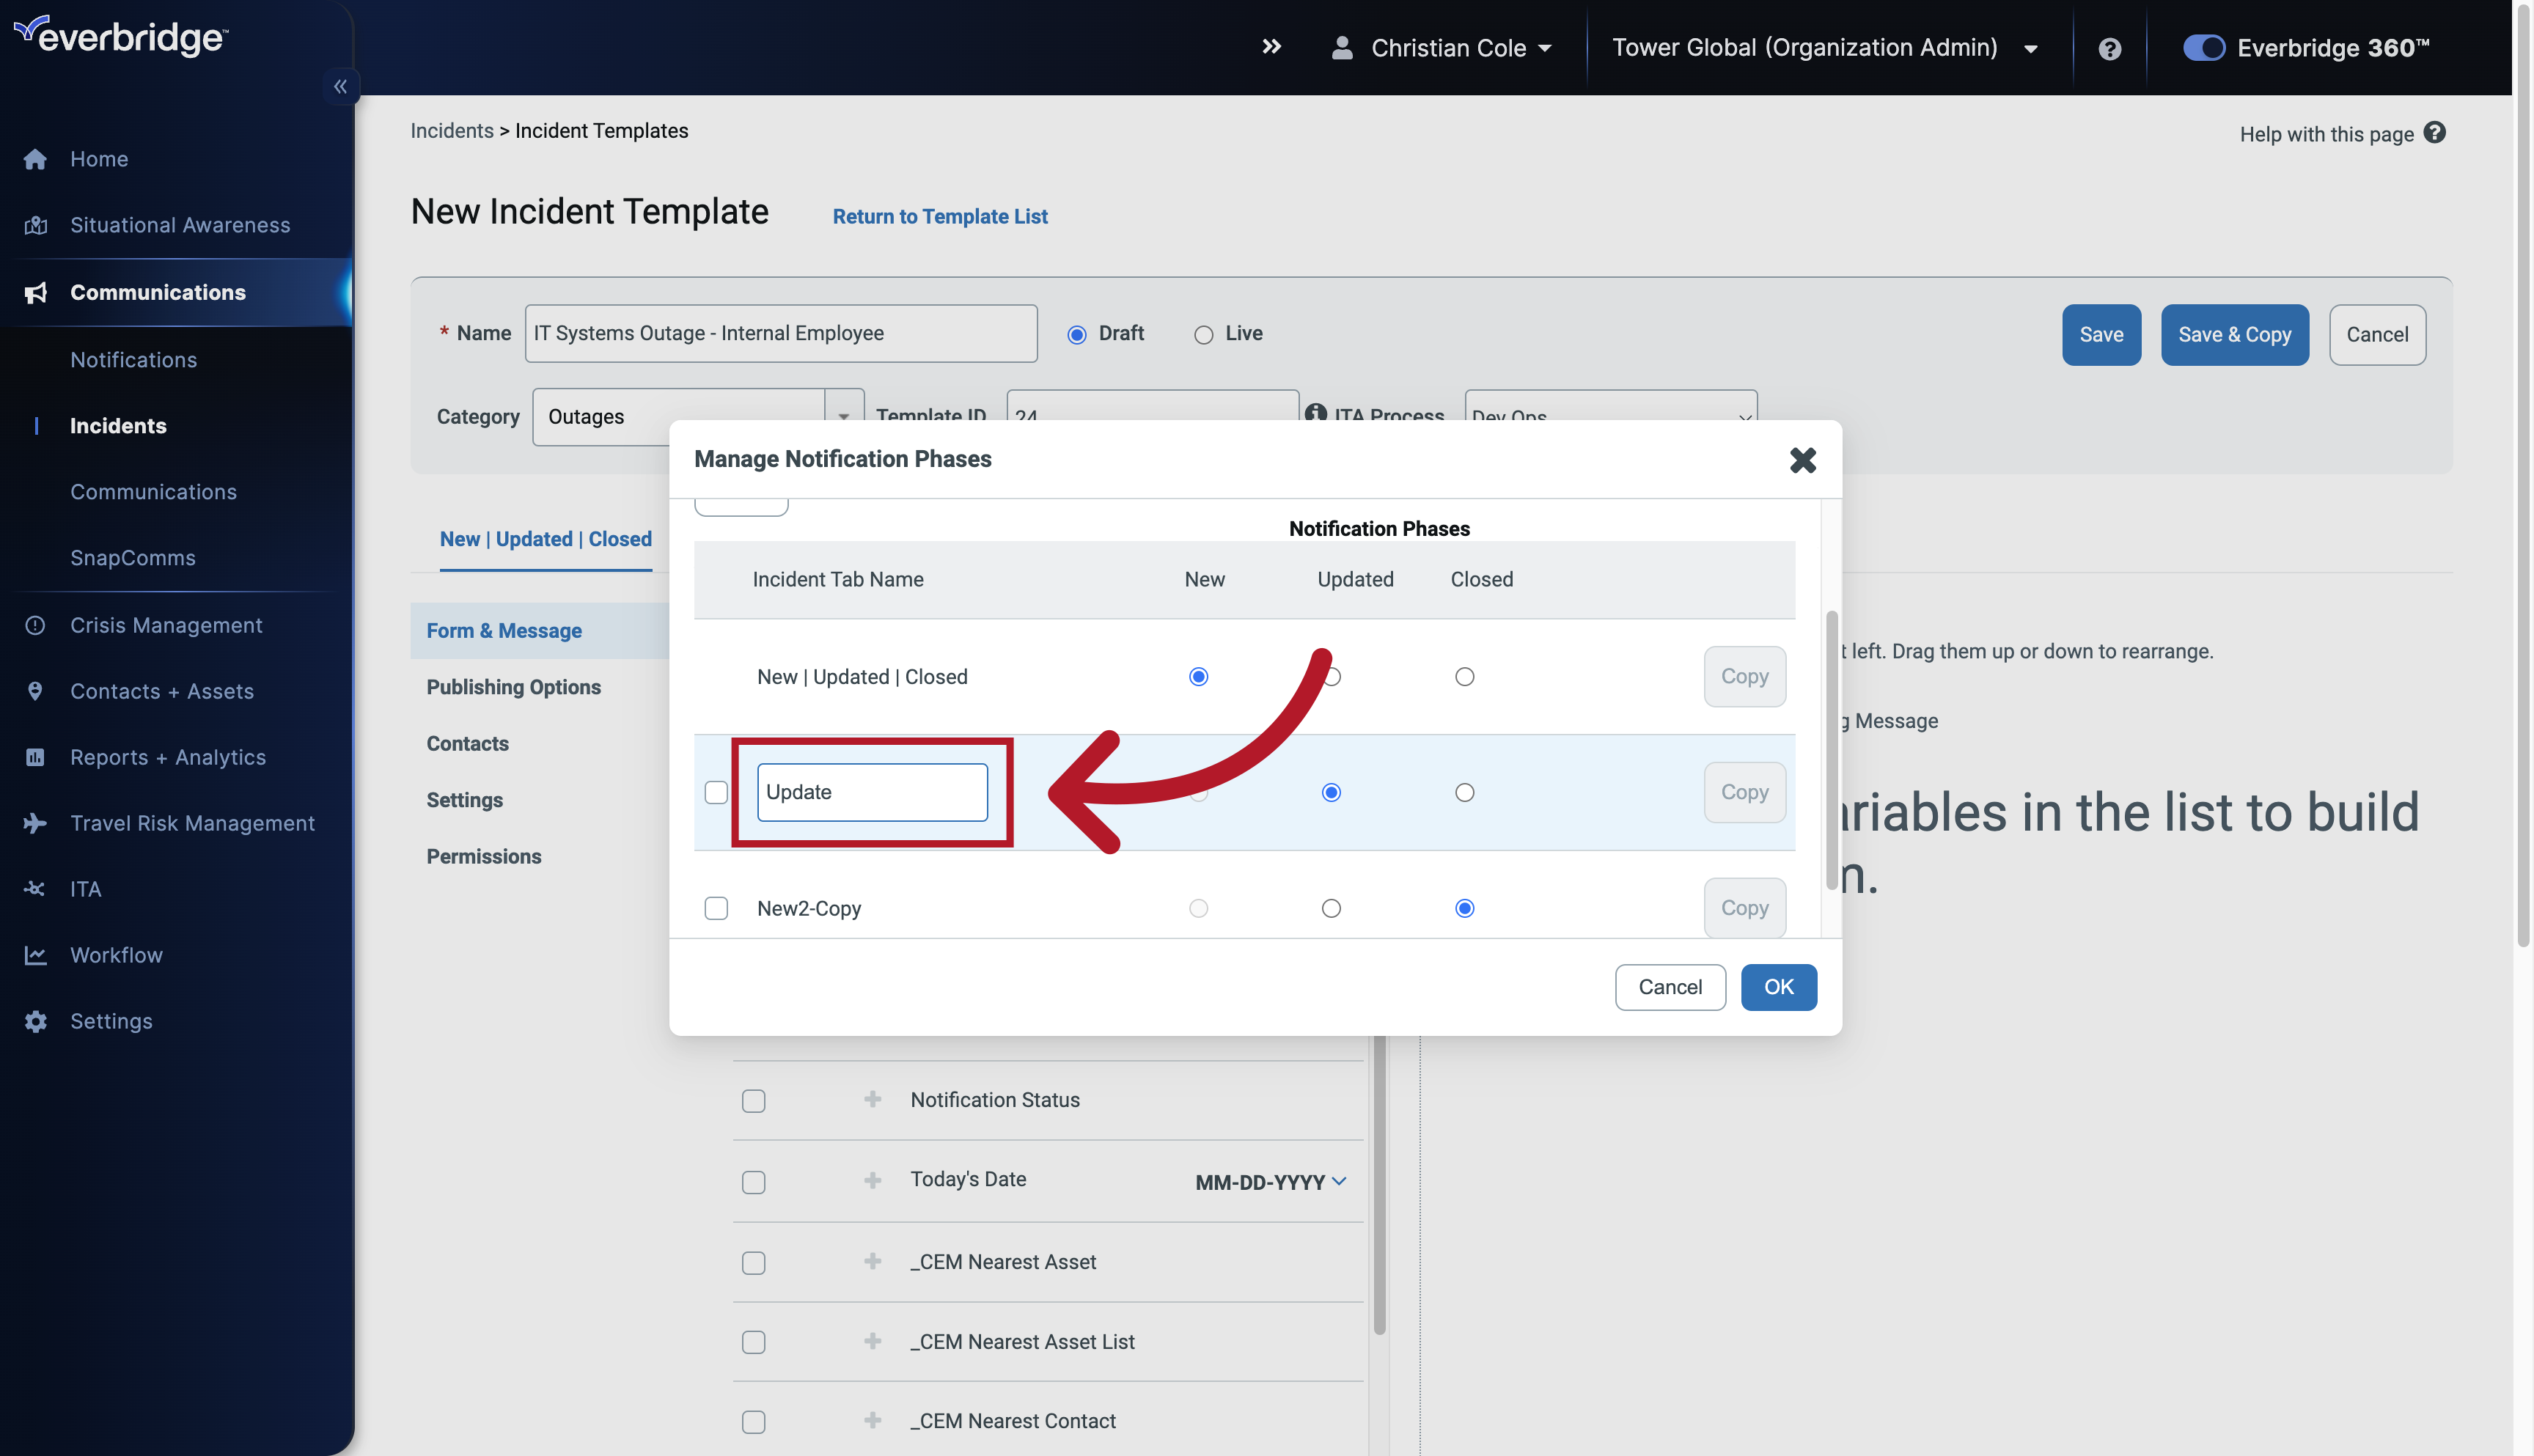The image size is (2534, 1456).
Task: Select the Travel Risk Management plane icon
Action: (x=35, y=822)
